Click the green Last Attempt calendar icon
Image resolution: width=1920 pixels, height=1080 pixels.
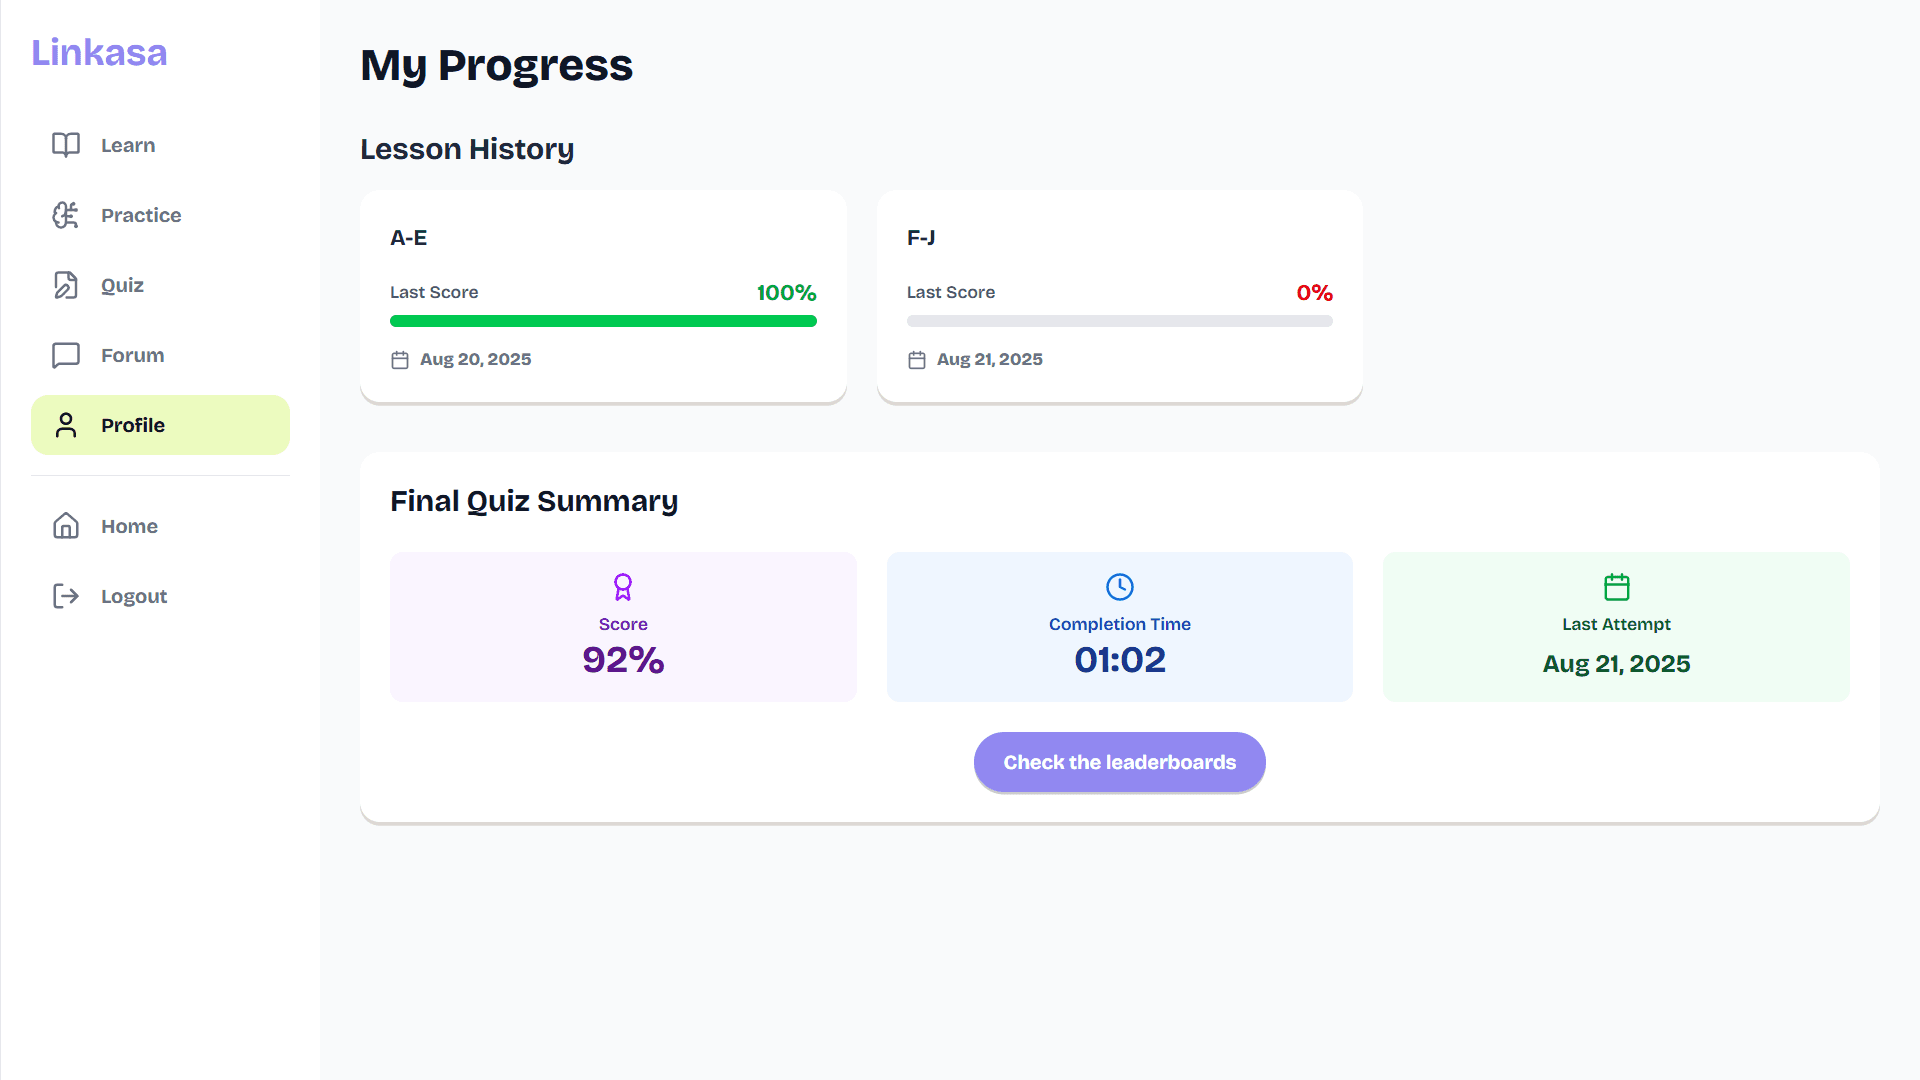pos(1615,587)
